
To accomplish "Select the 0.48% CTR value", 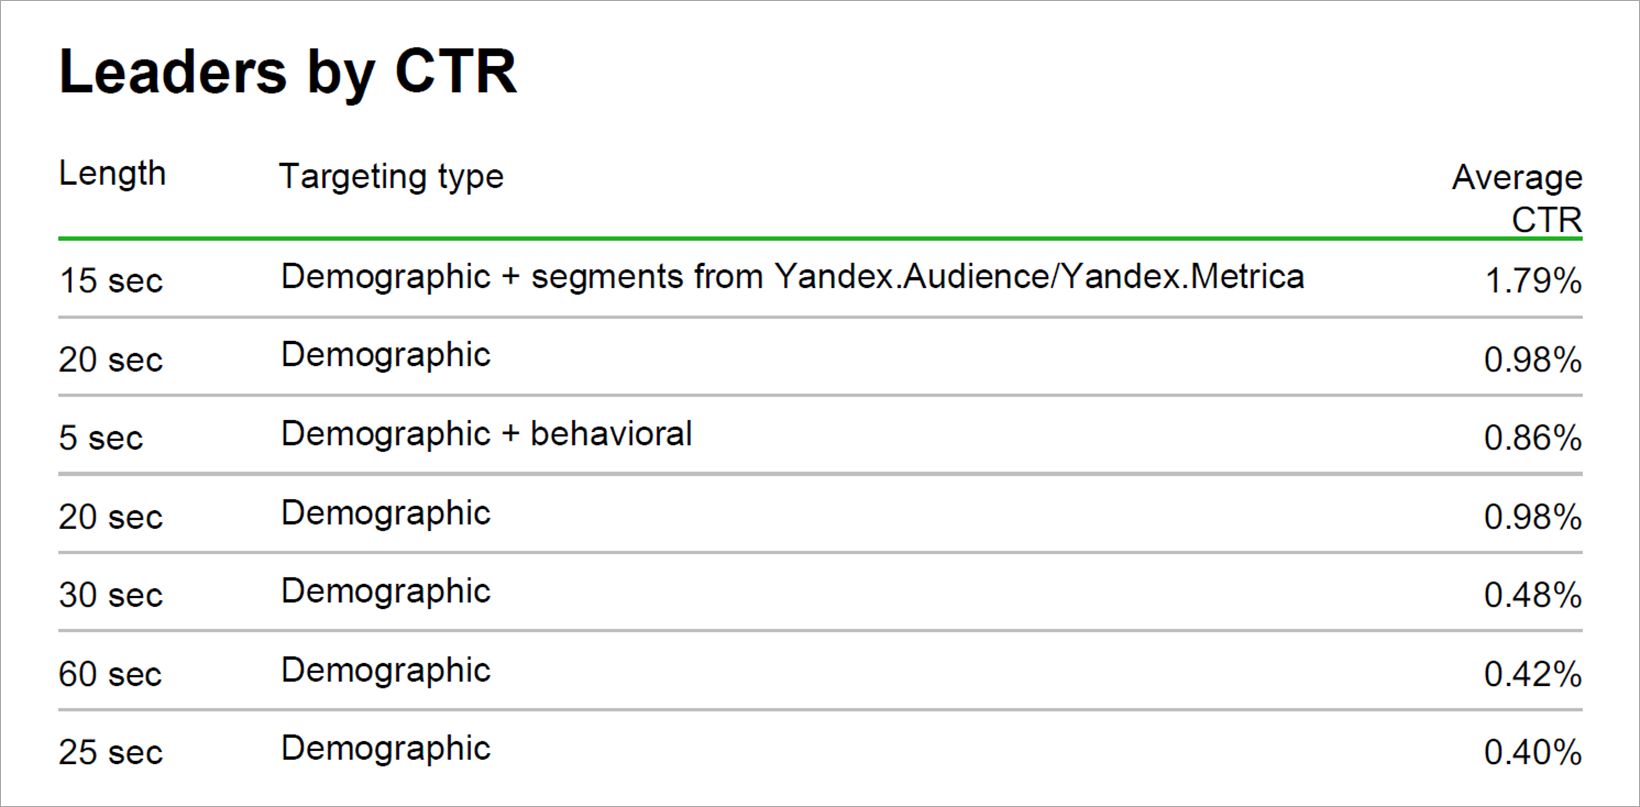I will (x=1532, y=595).
